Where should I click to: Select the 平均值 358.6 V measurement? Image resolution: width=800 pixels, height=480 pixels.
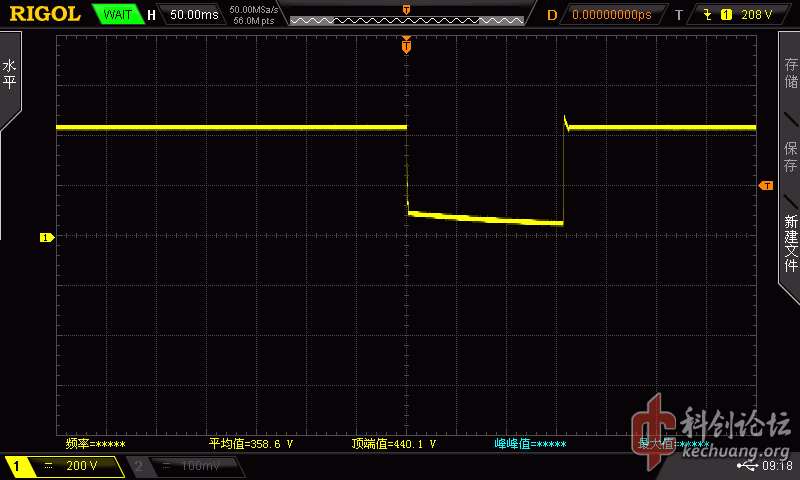(250, 443)
